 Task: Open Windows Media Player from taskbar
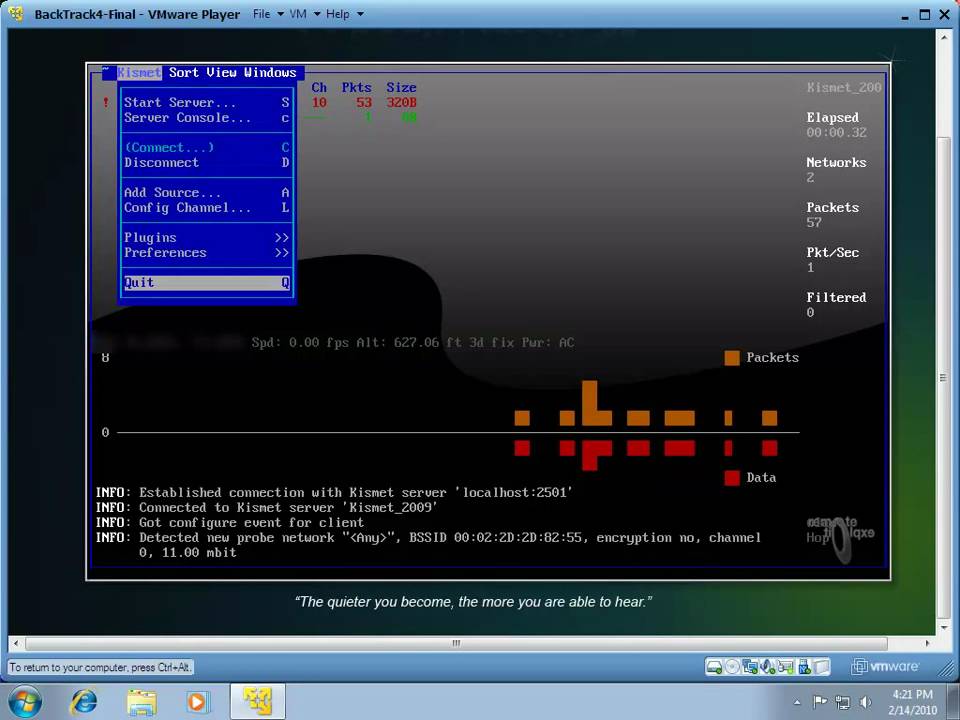point(198,702)
